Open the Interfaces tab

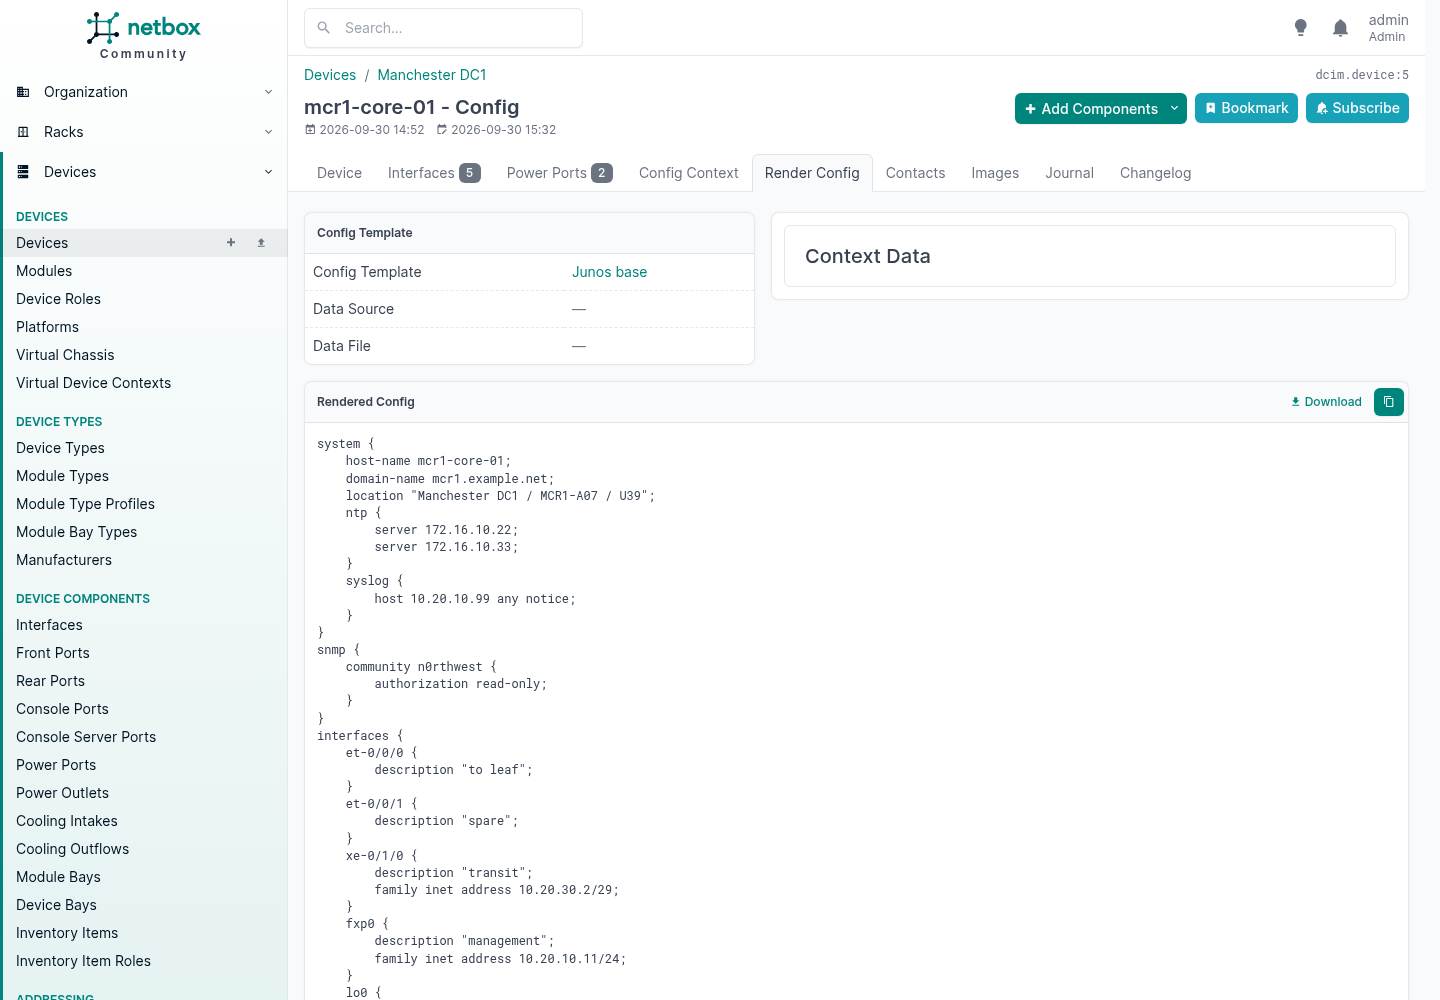click(x=434, y=173)
